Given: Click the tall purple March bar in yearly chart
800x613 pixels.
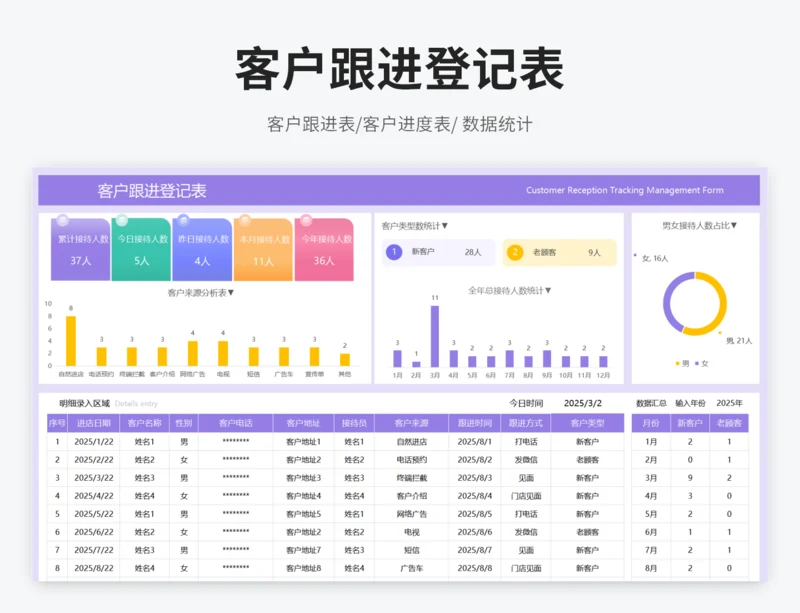Looking at the screenshot, I should (435, 336).
